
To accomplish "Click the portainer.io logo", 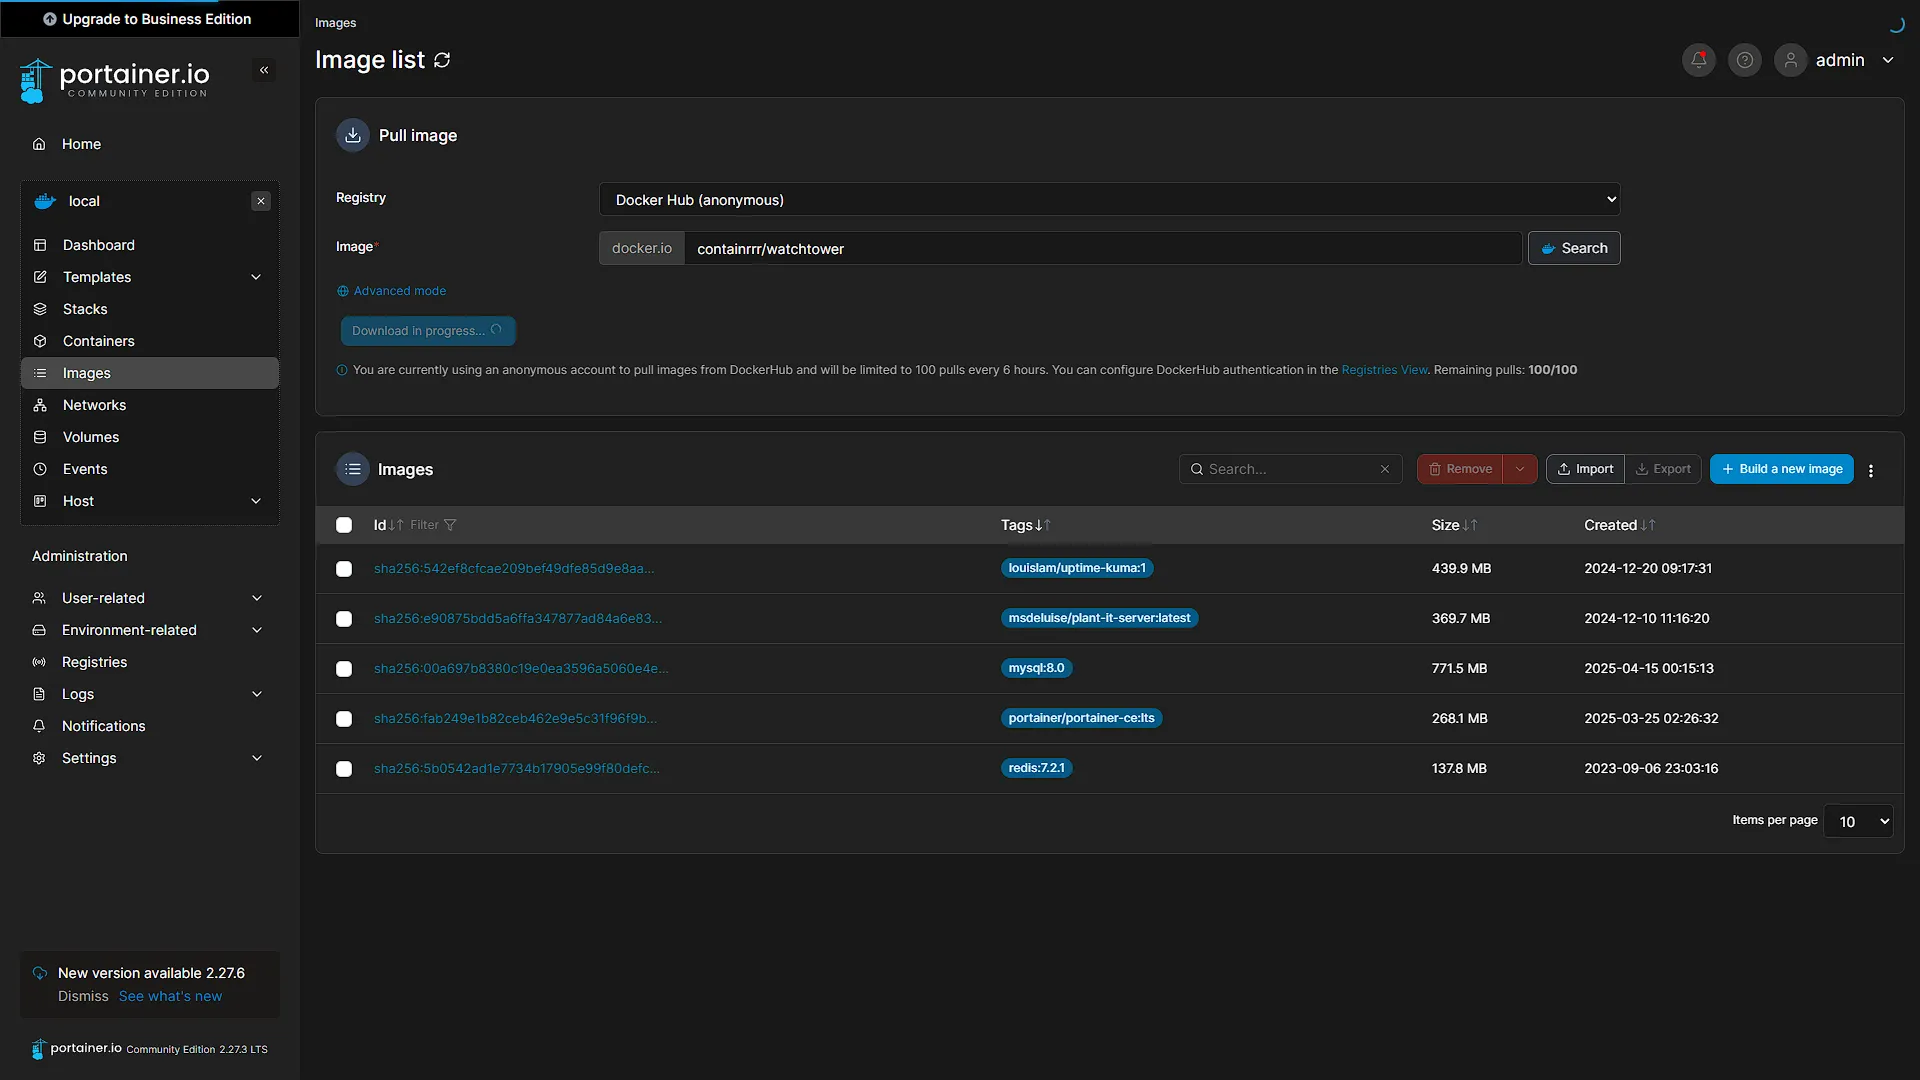I will 115,80.
